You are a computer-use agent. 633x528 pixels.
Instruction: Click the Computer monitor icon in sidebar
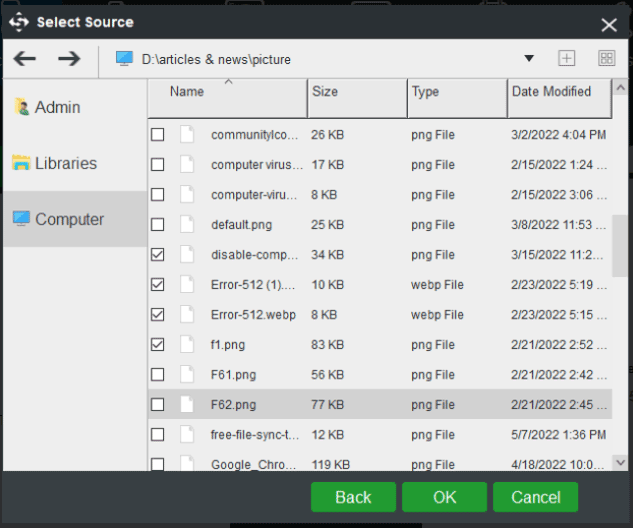[21, 219]
